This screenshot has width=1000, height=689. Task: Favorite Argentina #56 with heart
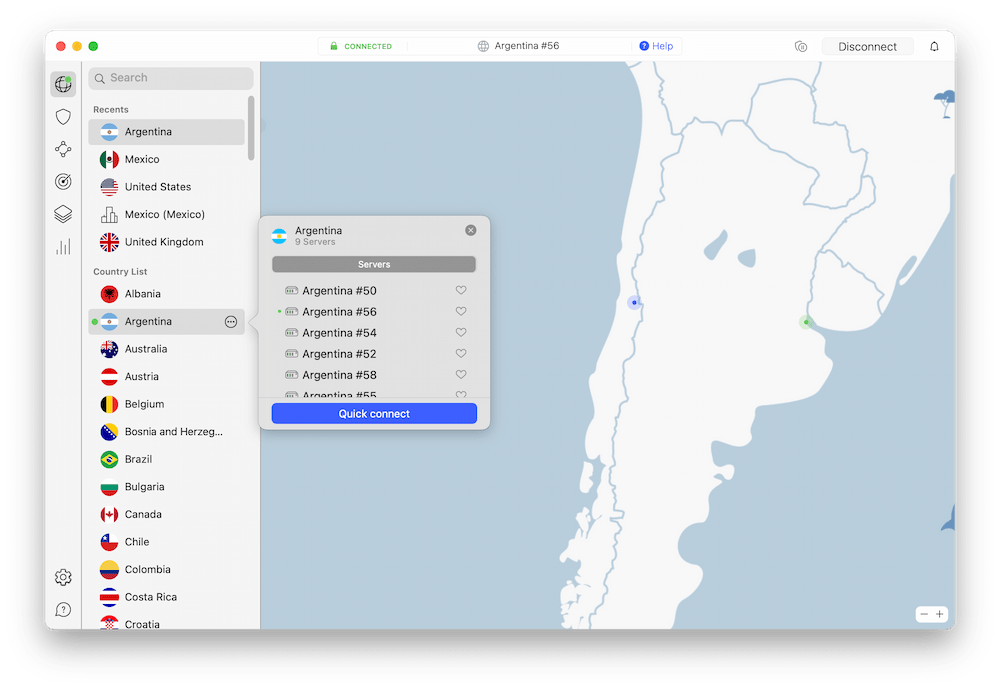click(x=461, y=311)
